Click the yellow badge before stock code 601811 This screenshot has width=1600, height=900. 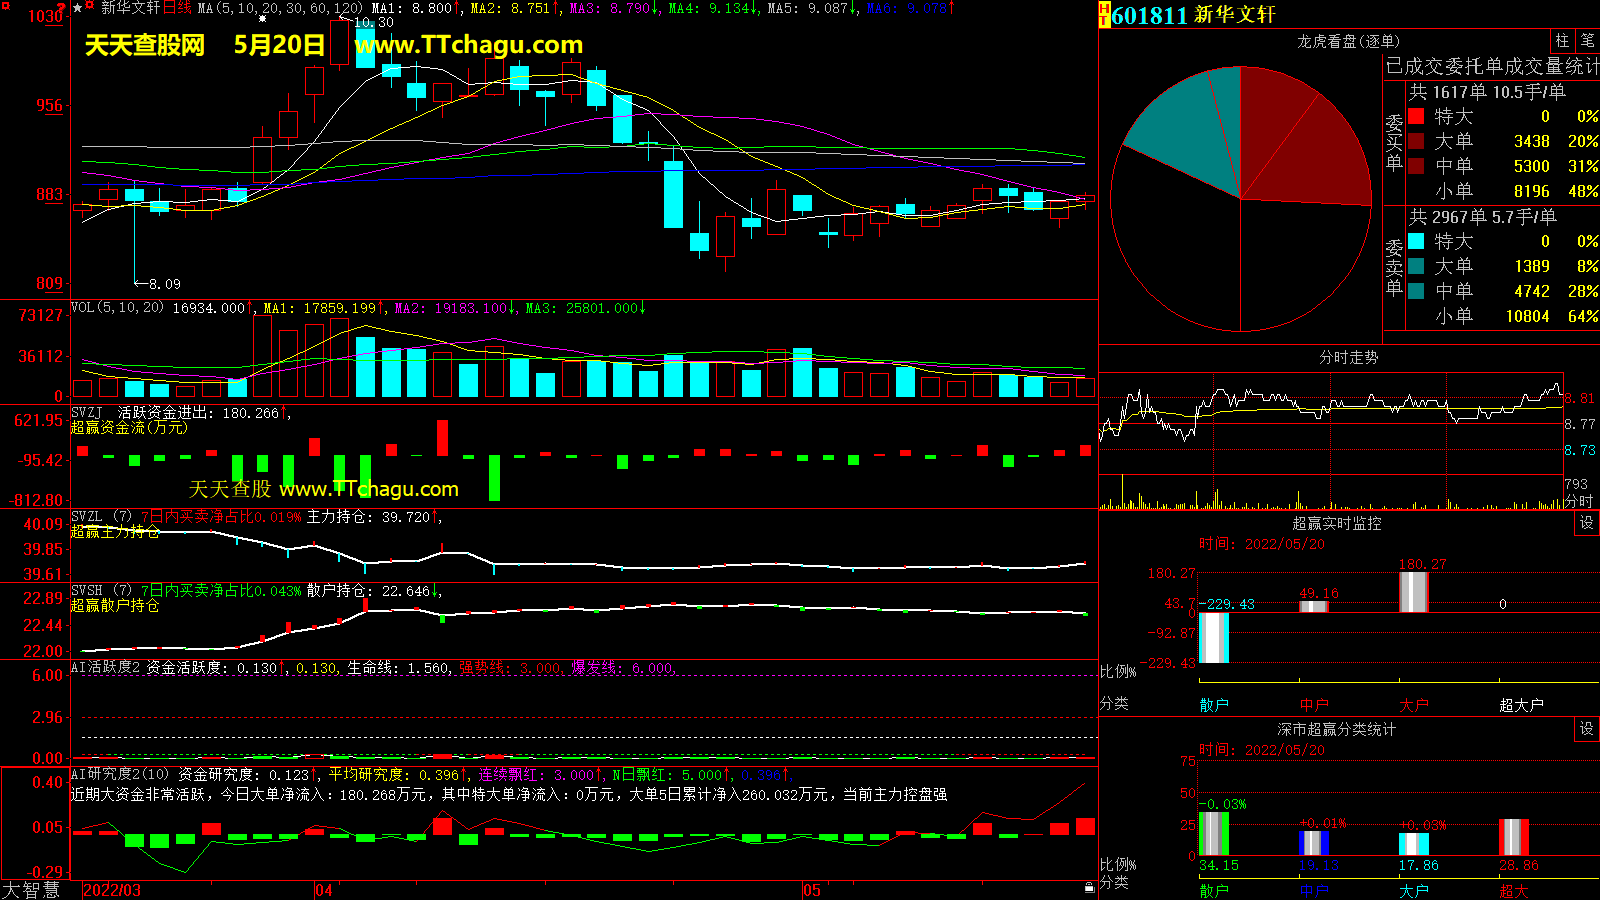click(1104, 14)
